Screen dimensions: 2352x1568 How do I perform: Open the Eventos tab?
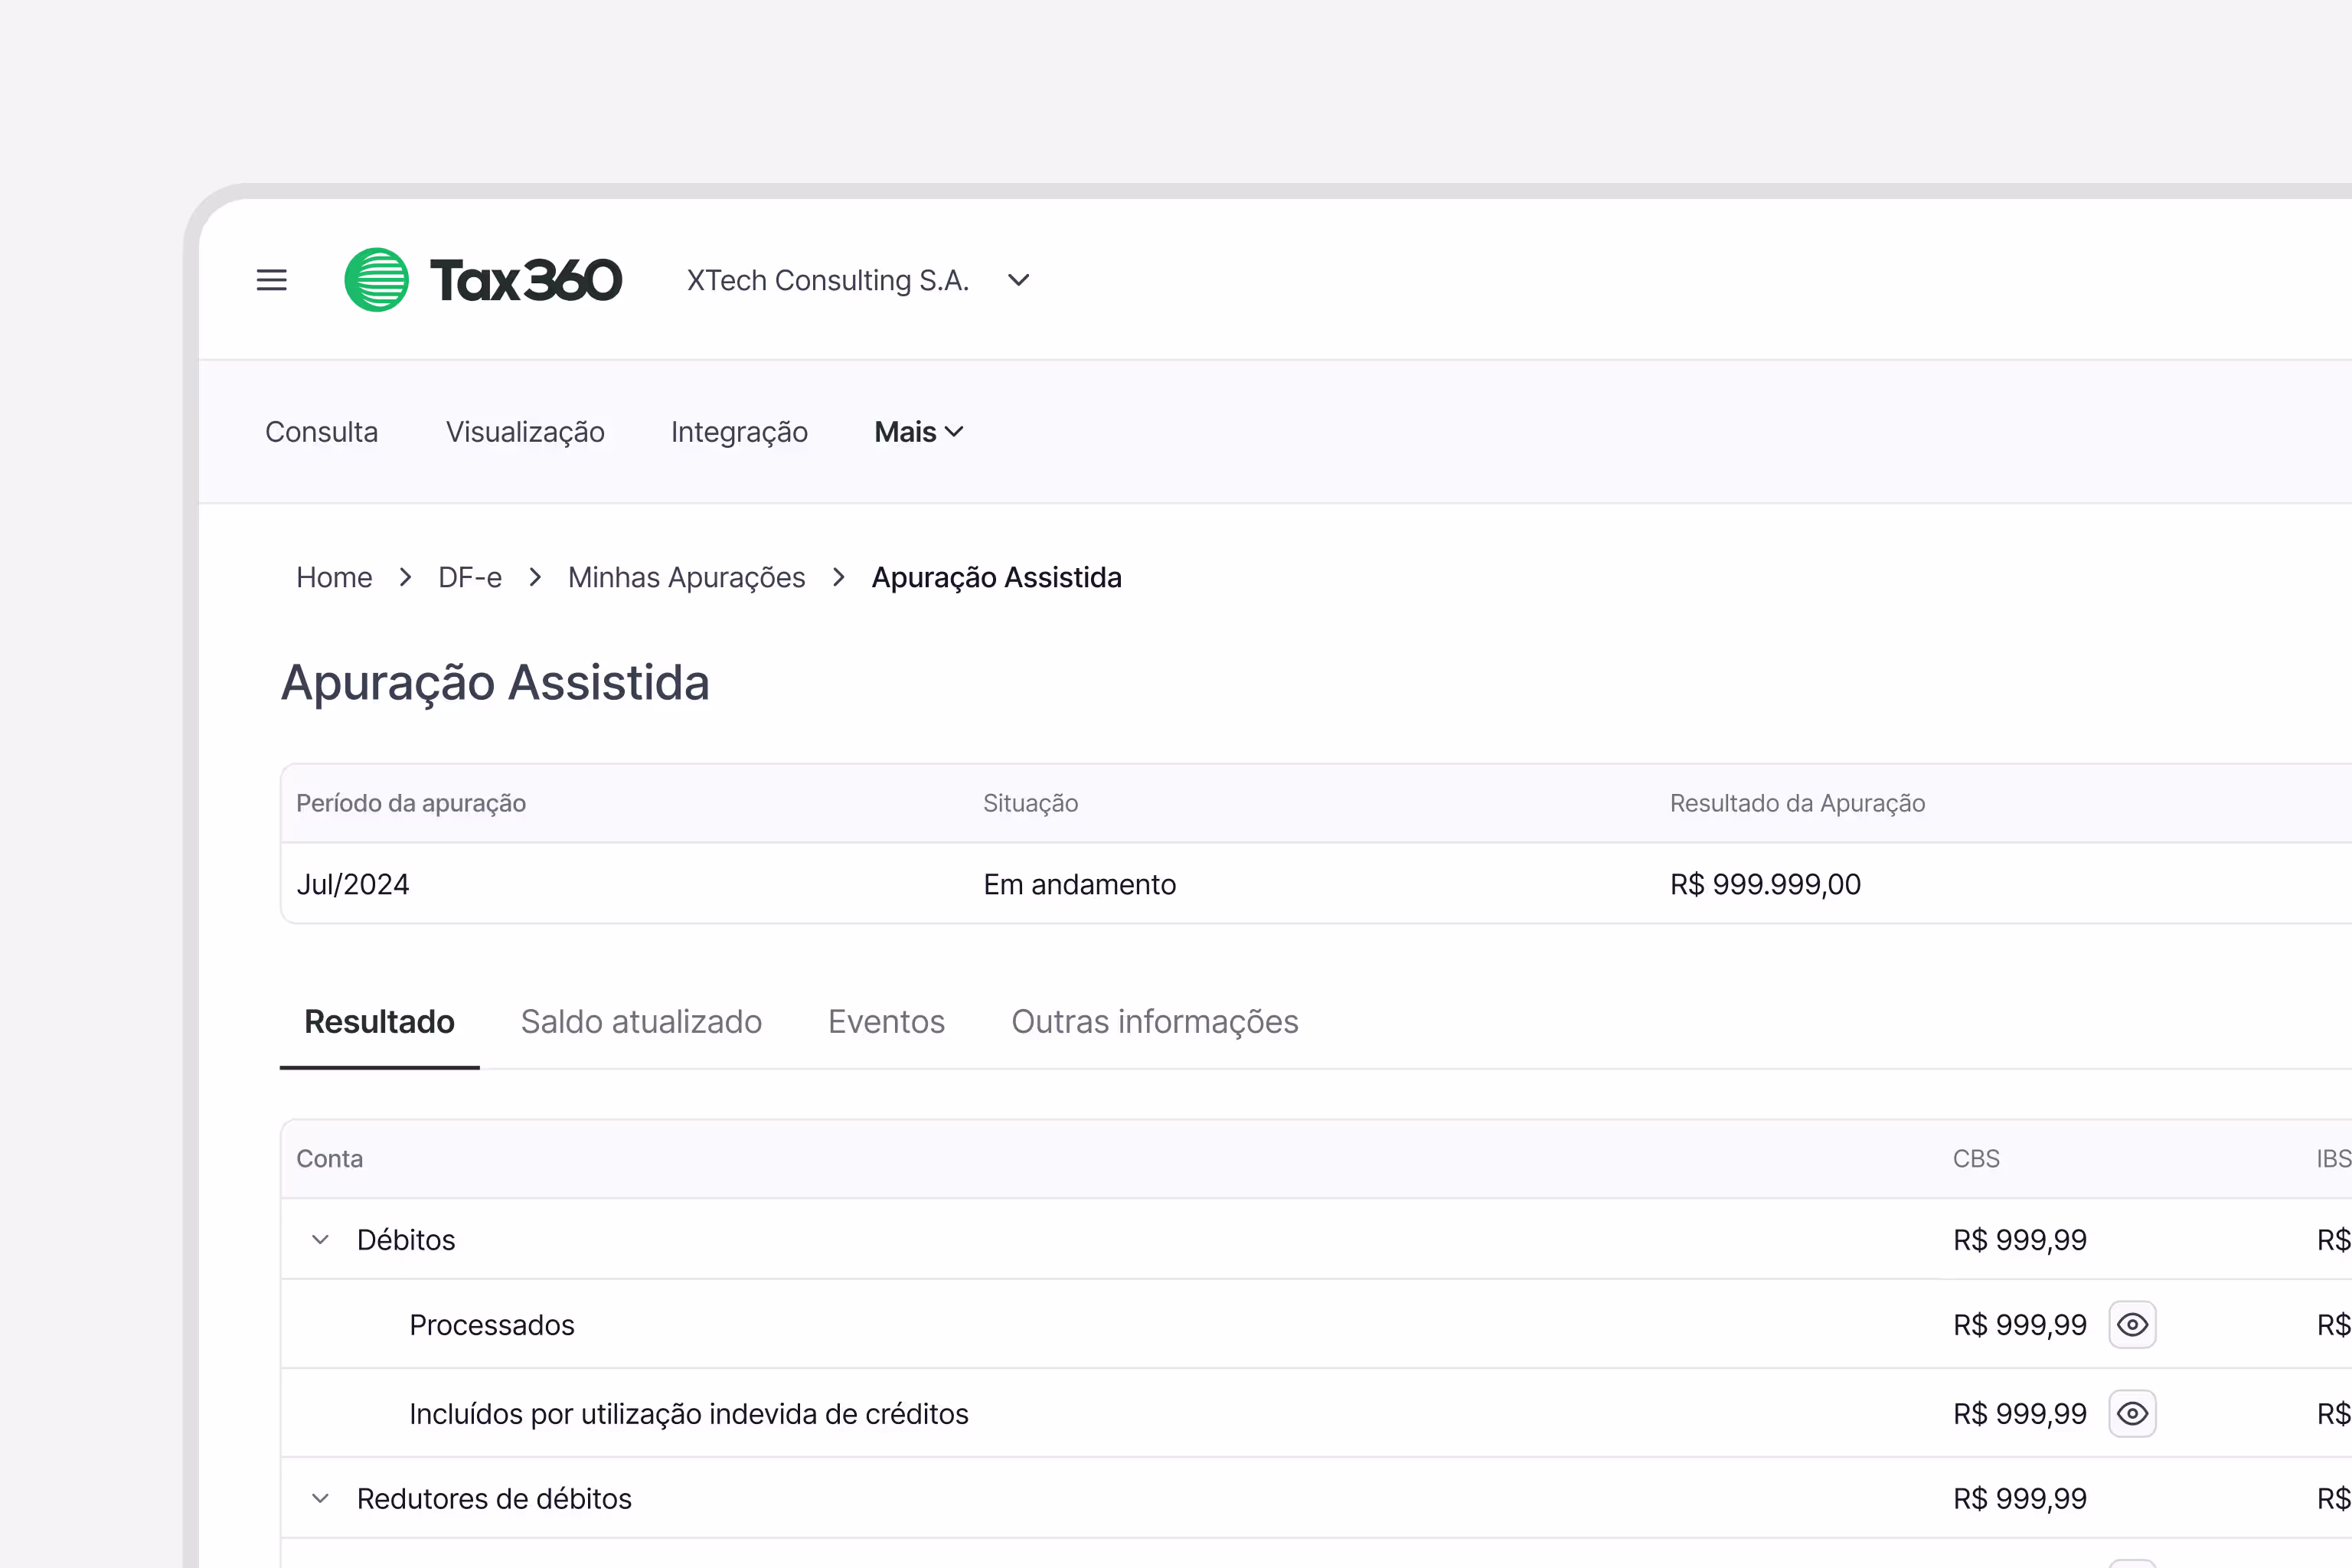coord(886,1021)
